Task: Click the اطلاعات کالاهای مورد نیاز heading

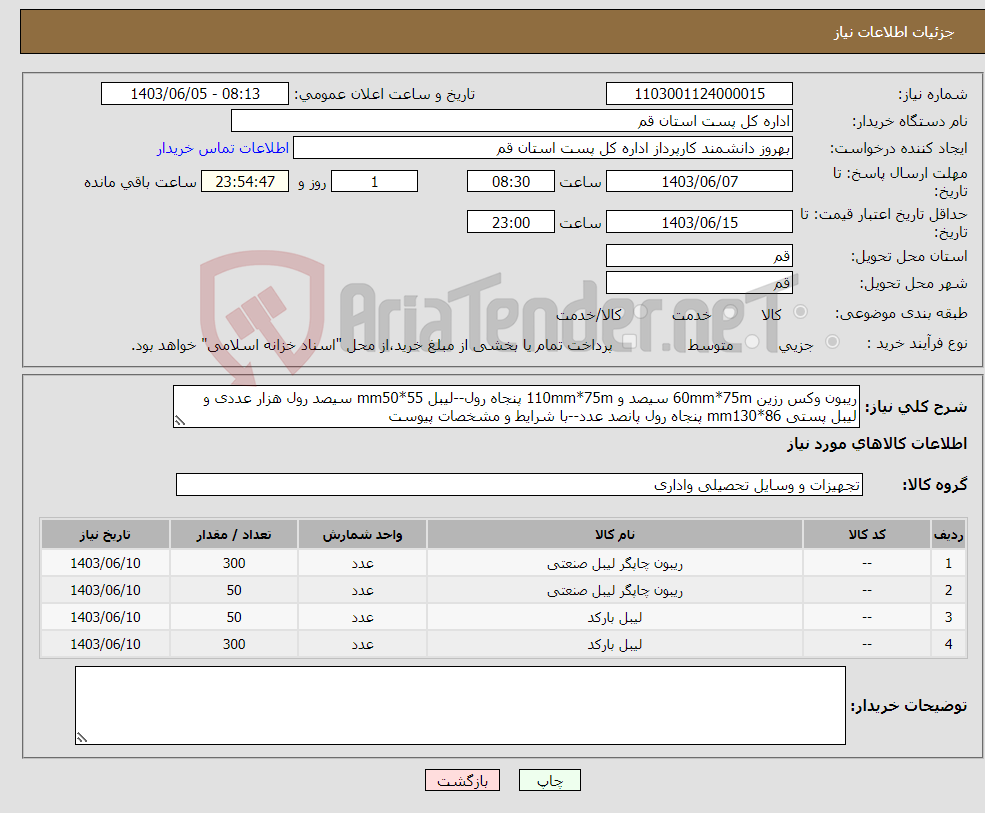Action: point(877,444)
